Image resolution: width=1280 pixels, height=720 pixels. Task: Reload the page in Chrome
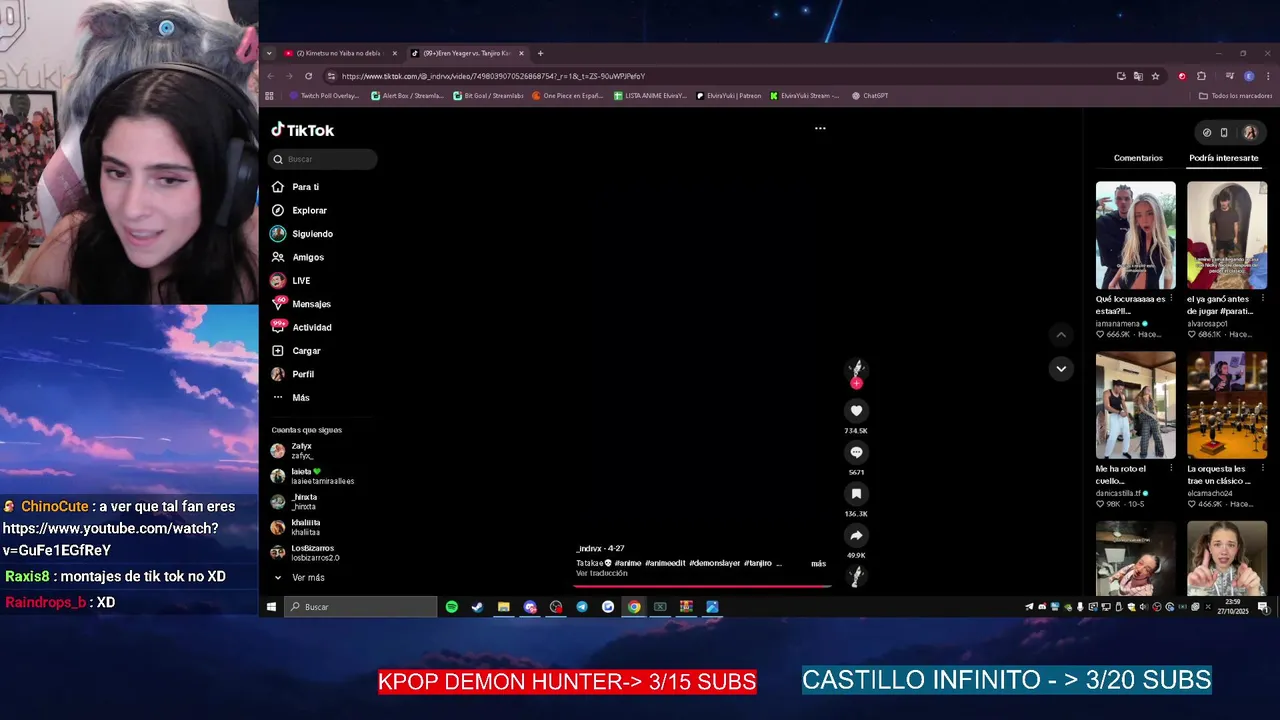click(308, 76)
